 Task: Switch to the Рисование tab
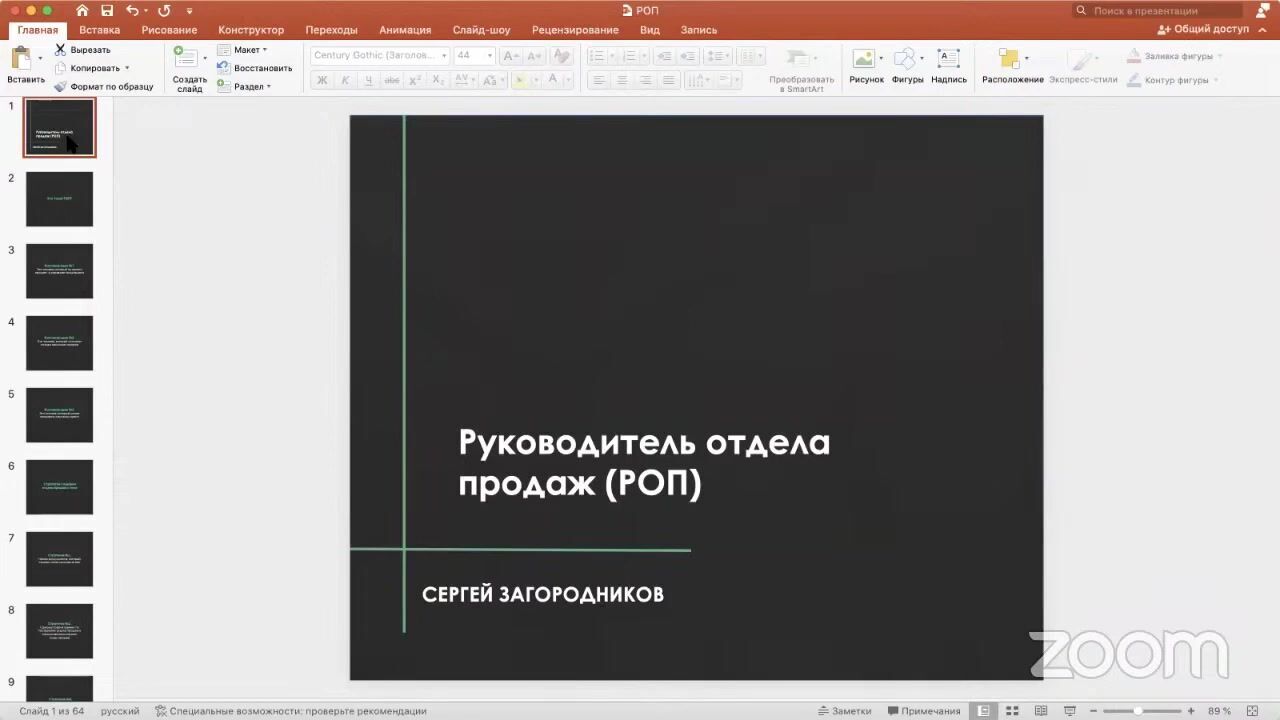click(169, 30)
